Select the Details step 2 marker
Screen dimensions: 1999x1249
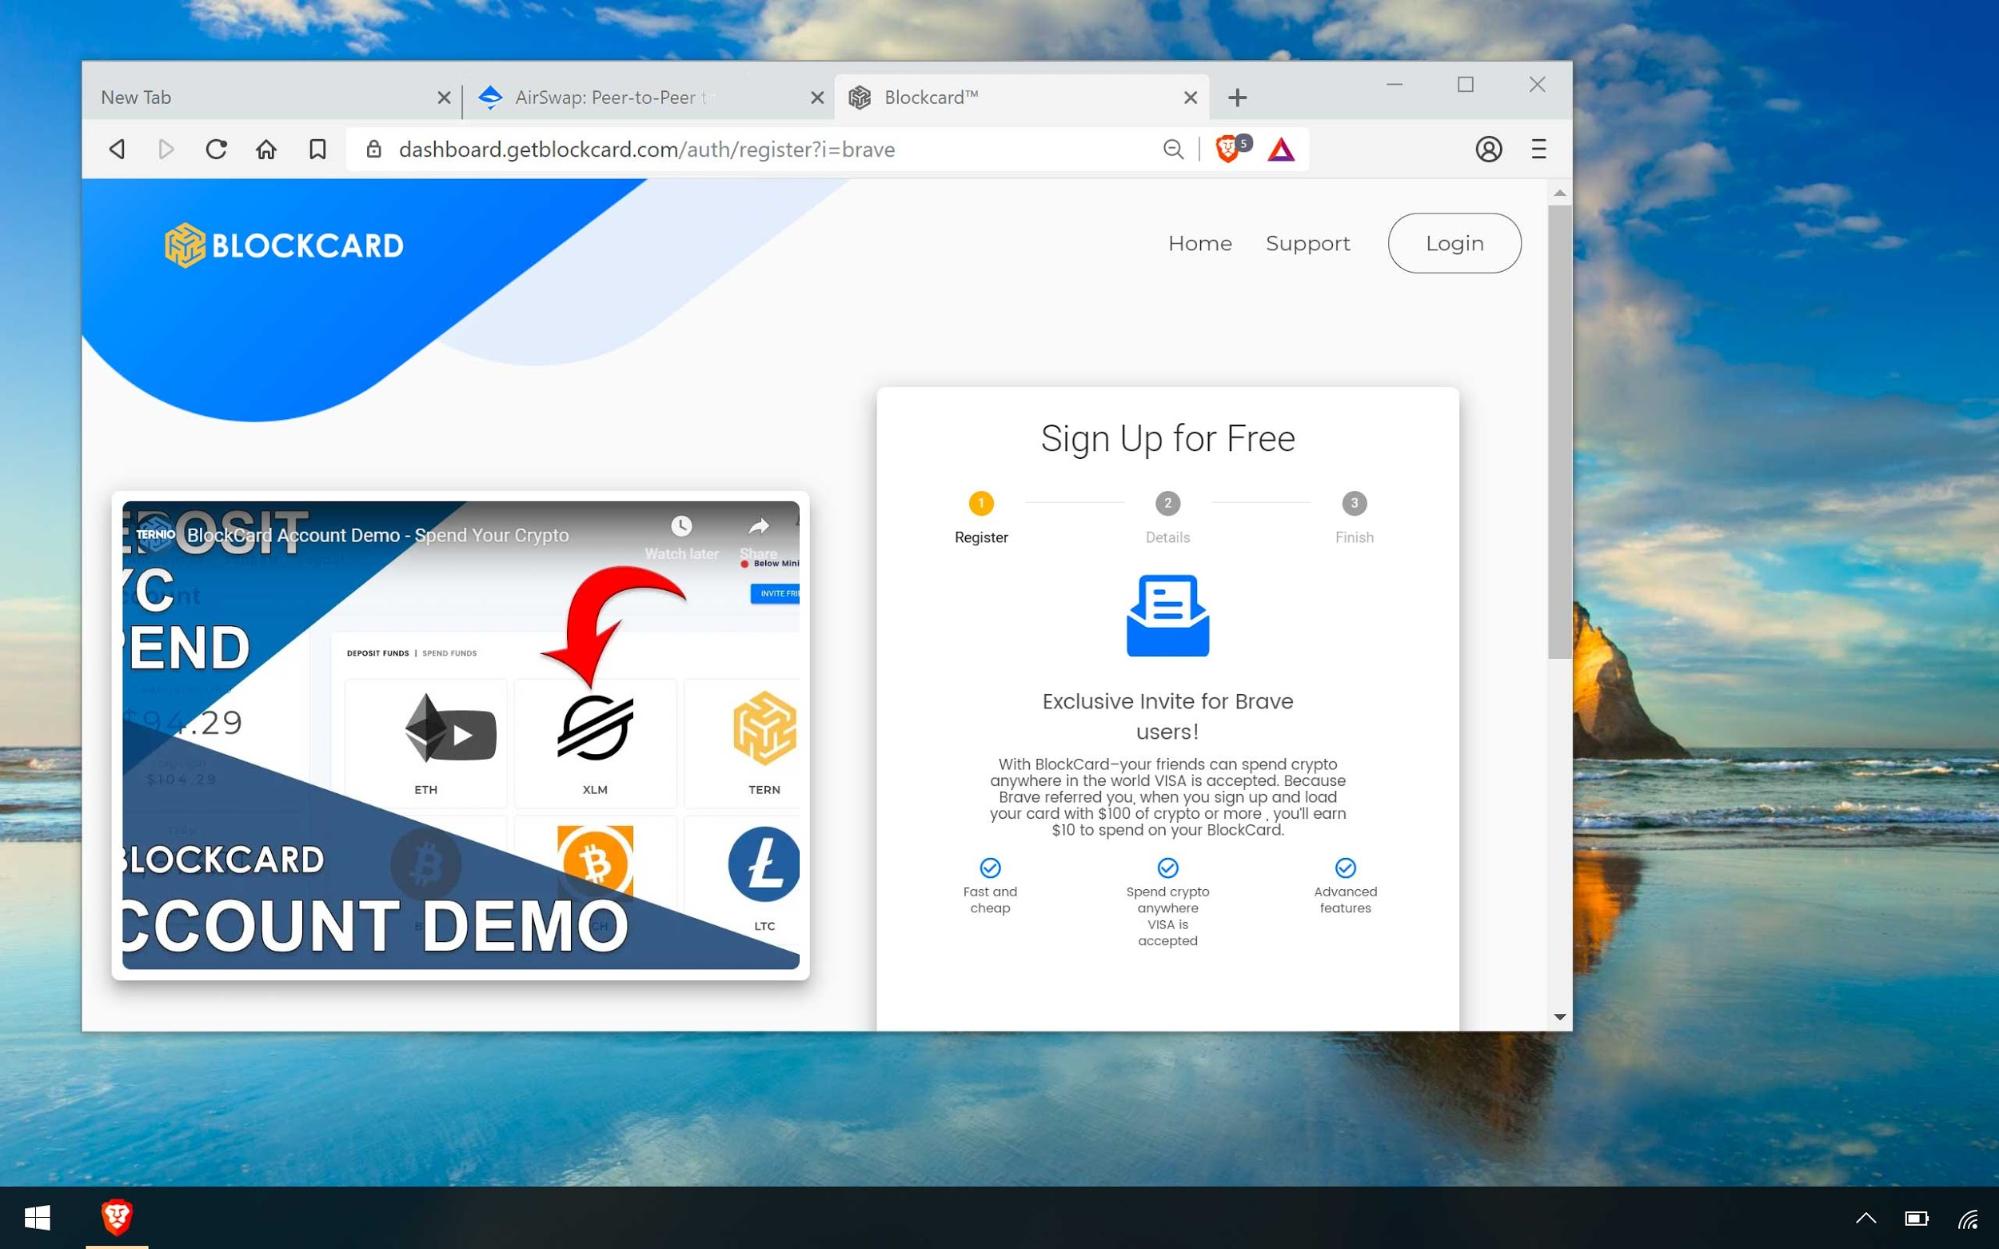coord(1167,503)
